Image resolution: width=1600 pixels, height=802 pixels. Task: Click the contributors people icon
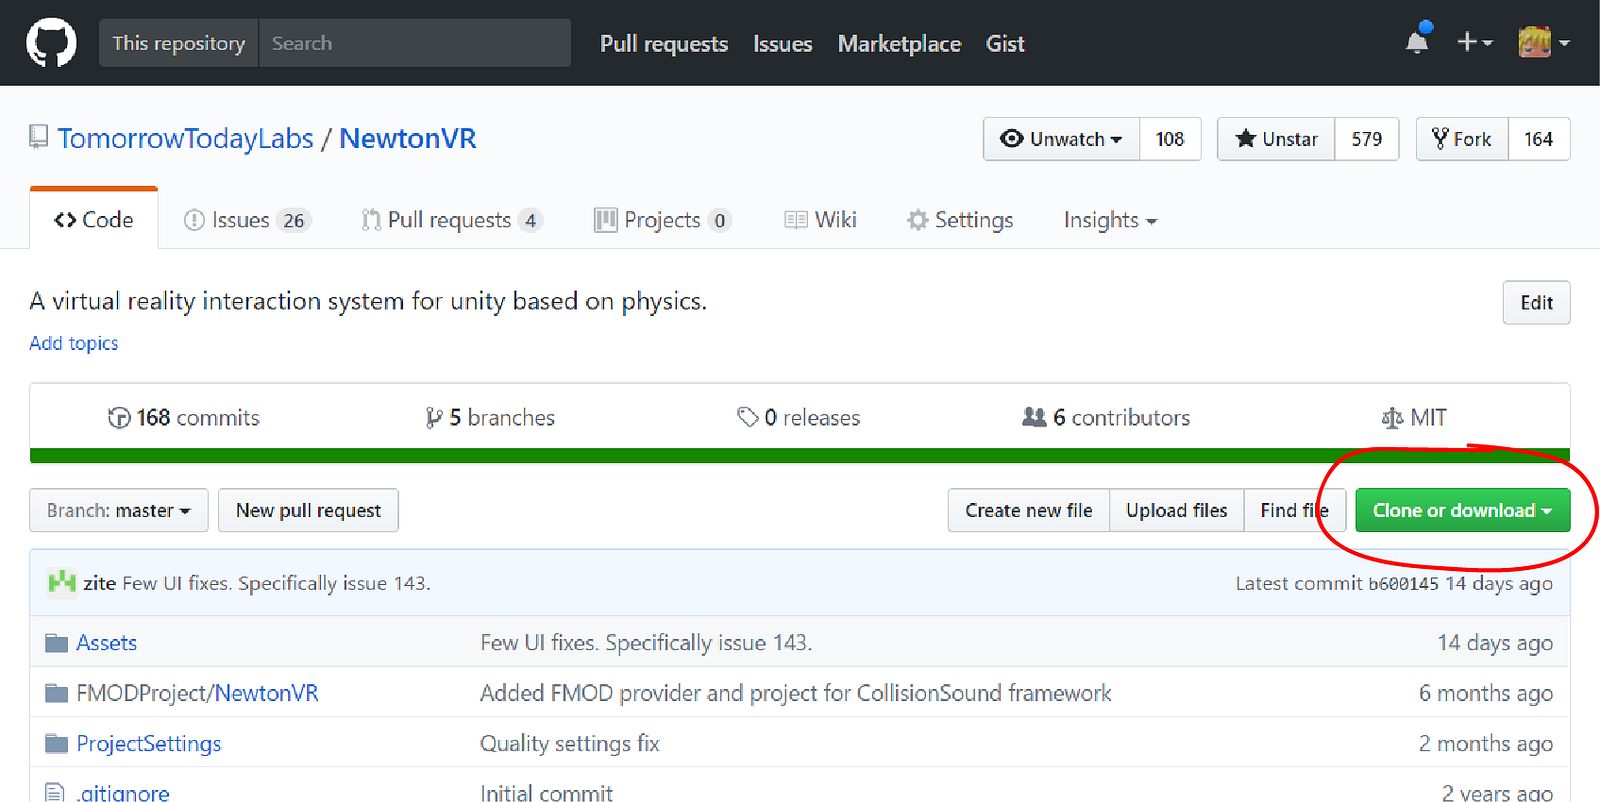[1034, 417]
